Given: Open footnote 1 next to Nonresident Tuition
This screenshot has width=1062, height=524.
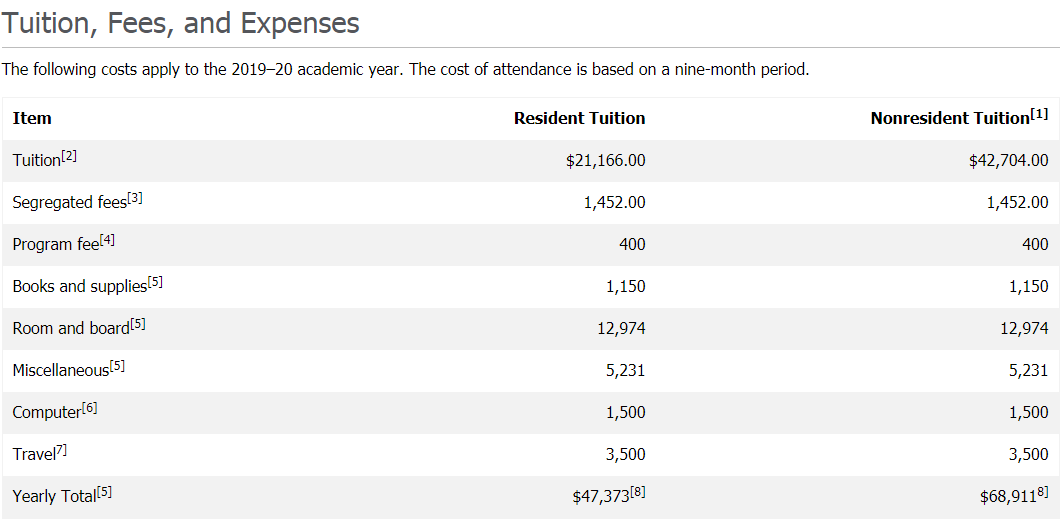Looking at the screenshot, I should pyautogui.click(x=1040, y=114).
